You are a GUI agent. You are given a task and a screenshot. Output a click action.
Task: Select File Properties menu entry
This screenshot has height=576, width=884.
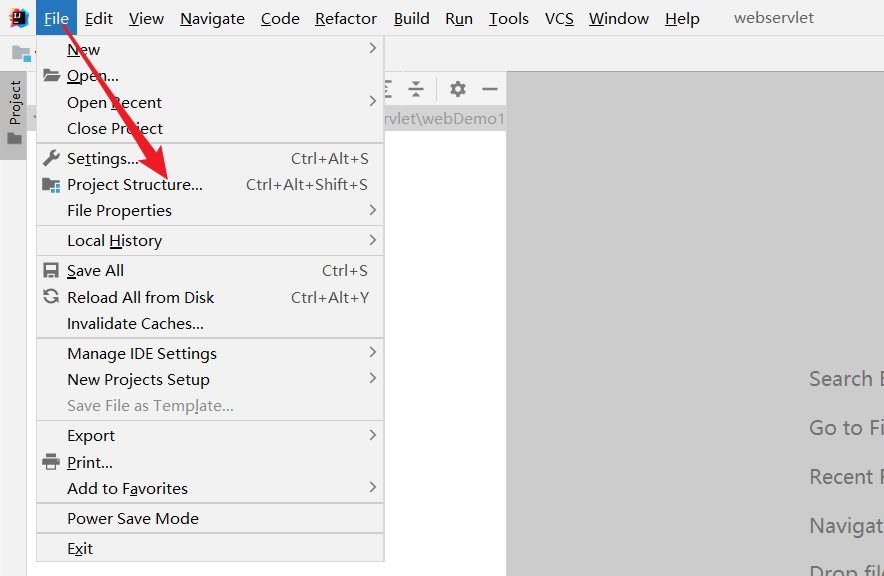point(210,211)
